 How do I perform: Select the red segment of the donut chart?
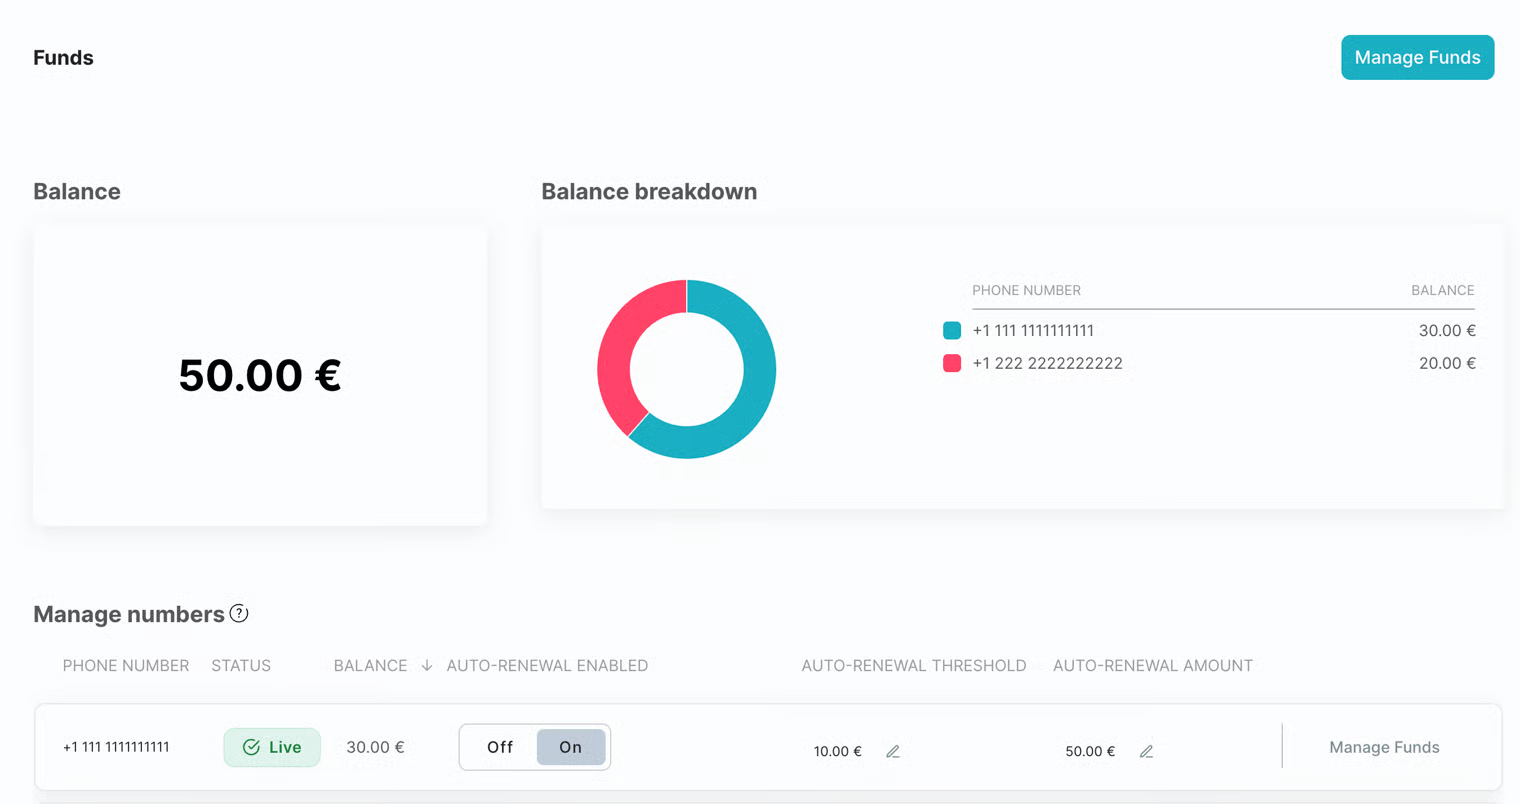(620, 350)
